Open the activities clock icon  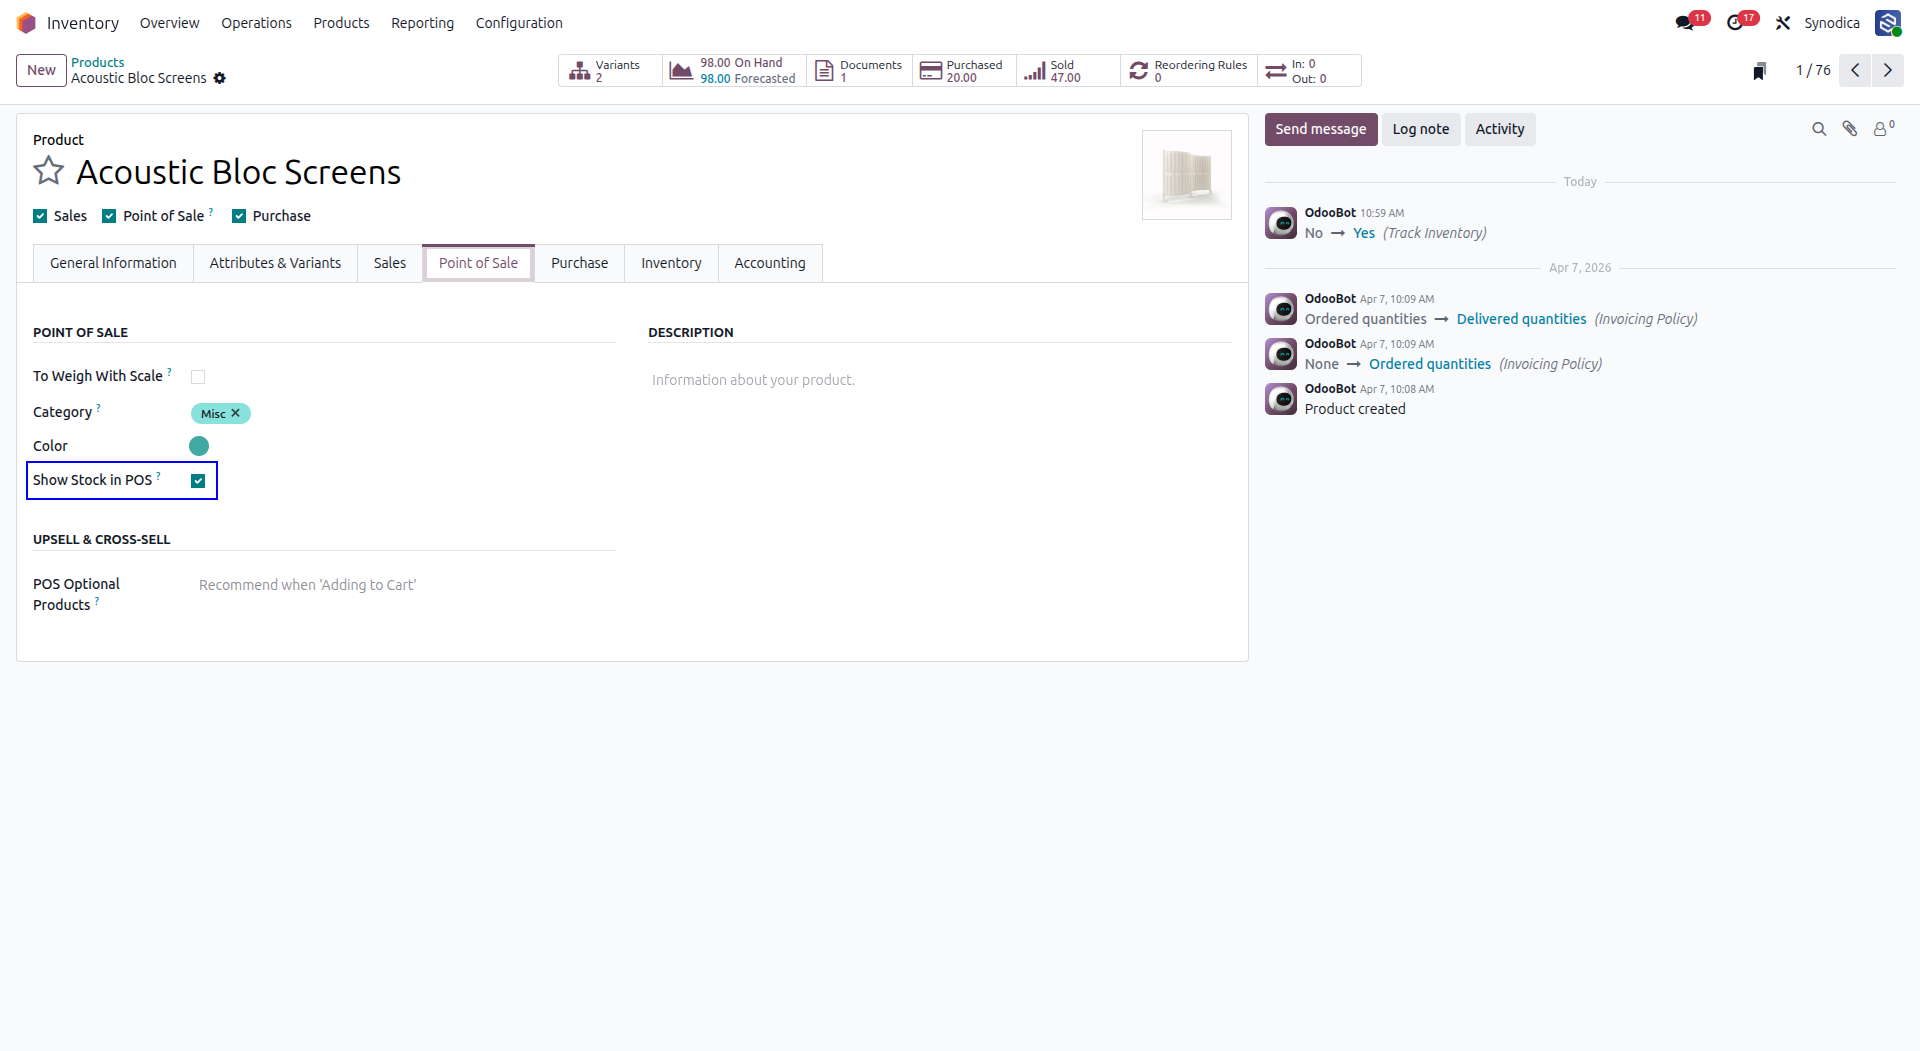pos(1735,23)
